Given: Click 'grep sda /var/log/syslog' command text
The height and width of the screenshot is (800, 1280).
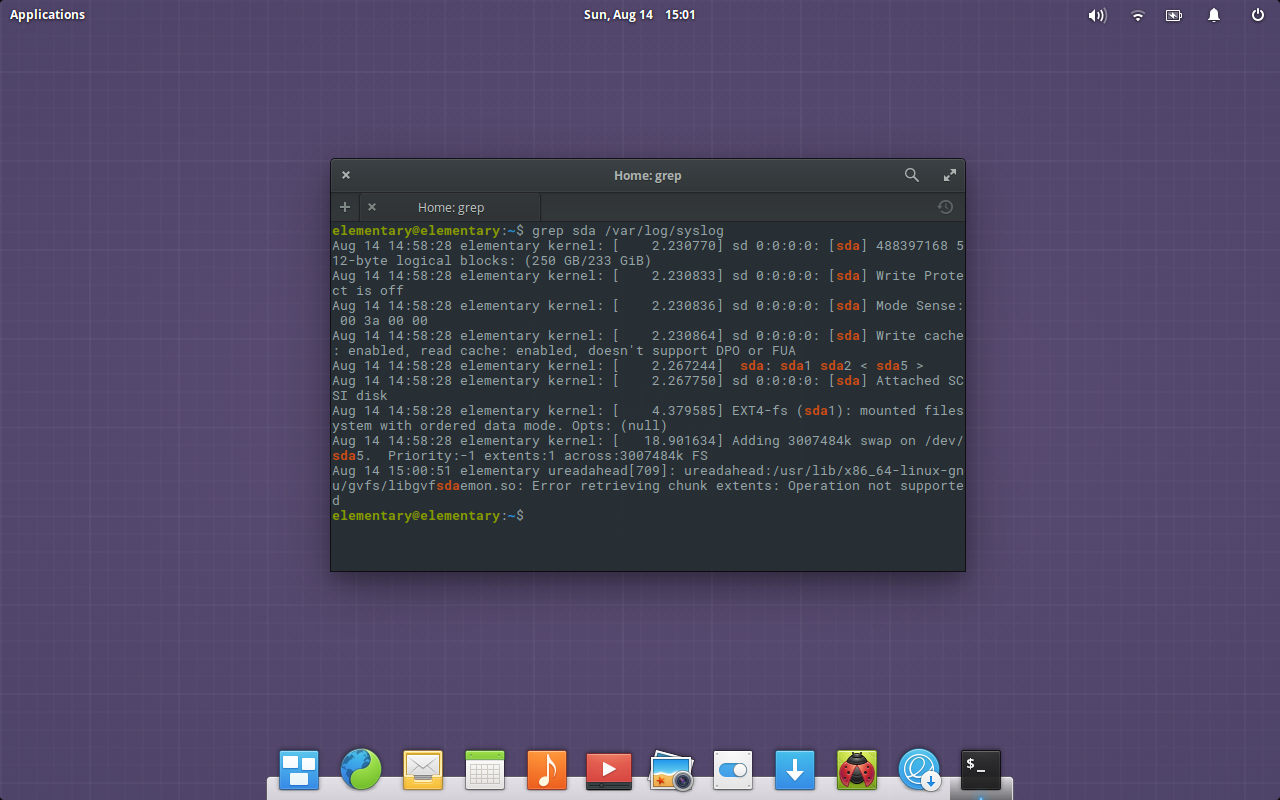Looking at the screenshot, I should [628, 231].
